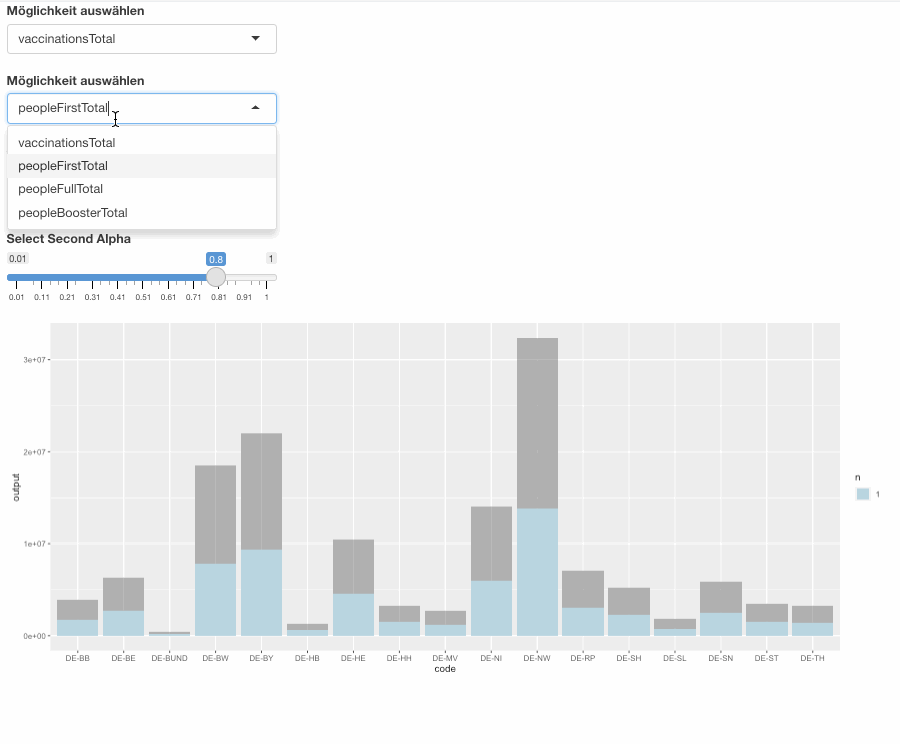Image resolution: width=900 pixels, height=744 pixels.
Task: Click the Select Second Alpha label
Action: coord(68,239)
